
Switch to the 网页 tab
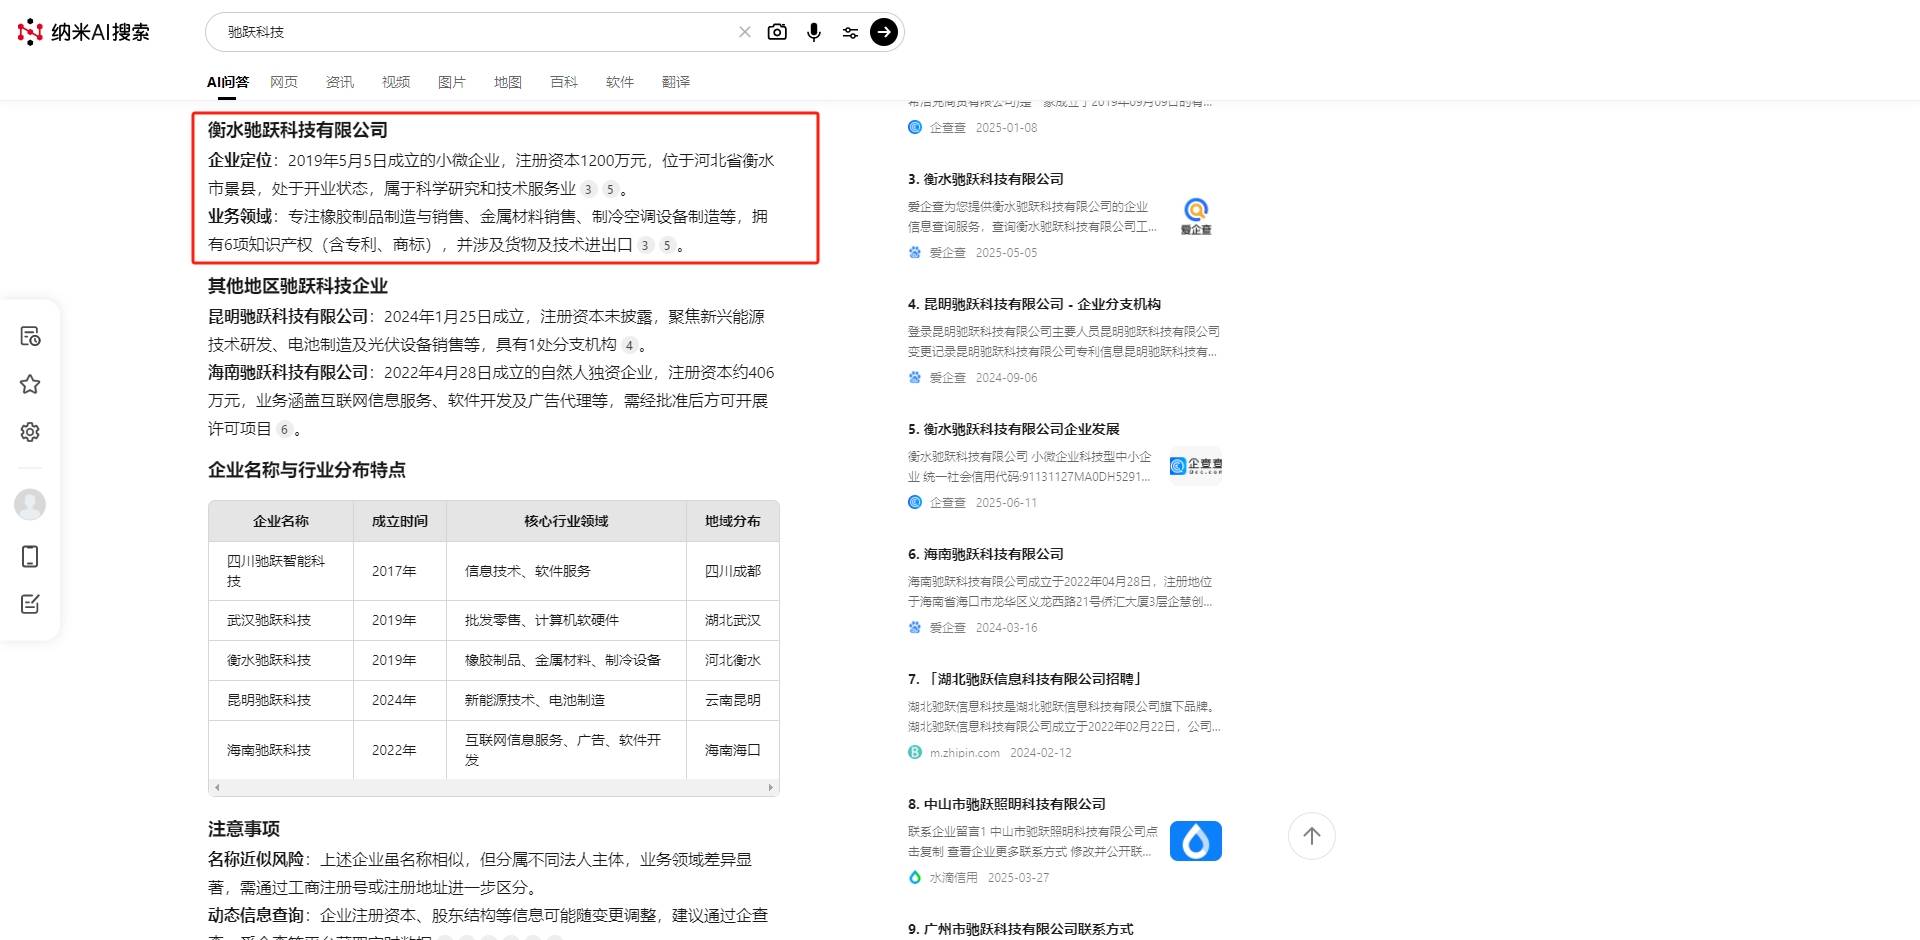(284, 82)
